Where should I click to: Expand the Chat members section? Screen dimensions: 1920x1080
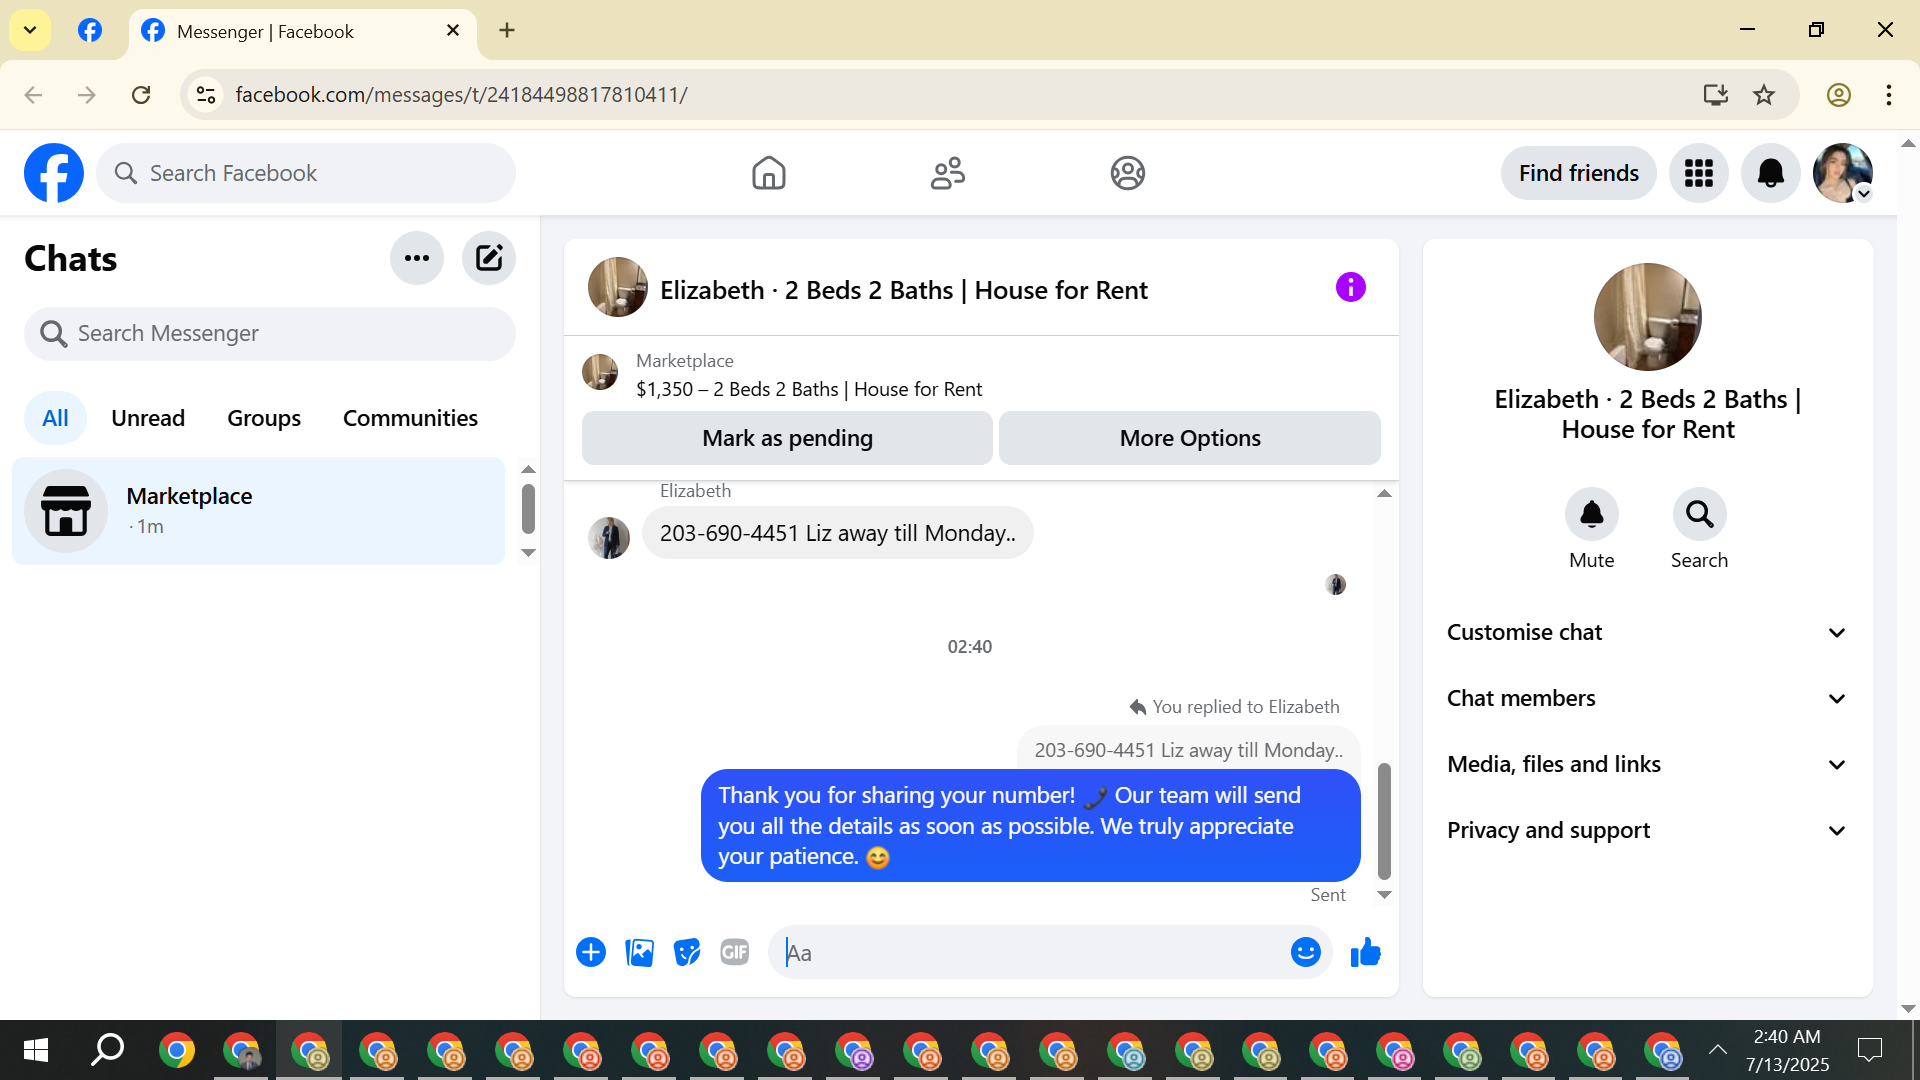click(x=1647, y=698)
